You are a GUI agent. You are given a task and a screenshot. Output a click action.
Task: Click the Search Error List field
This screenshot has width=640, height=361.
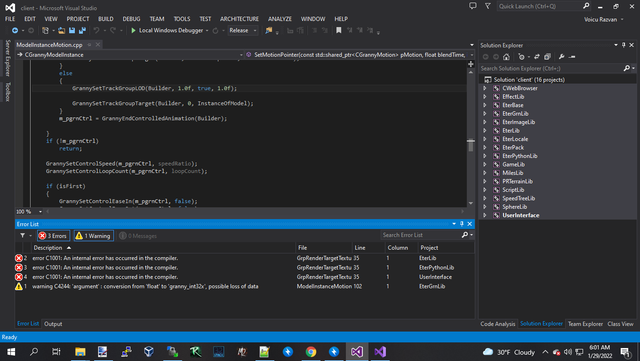[x=421, y=235]
